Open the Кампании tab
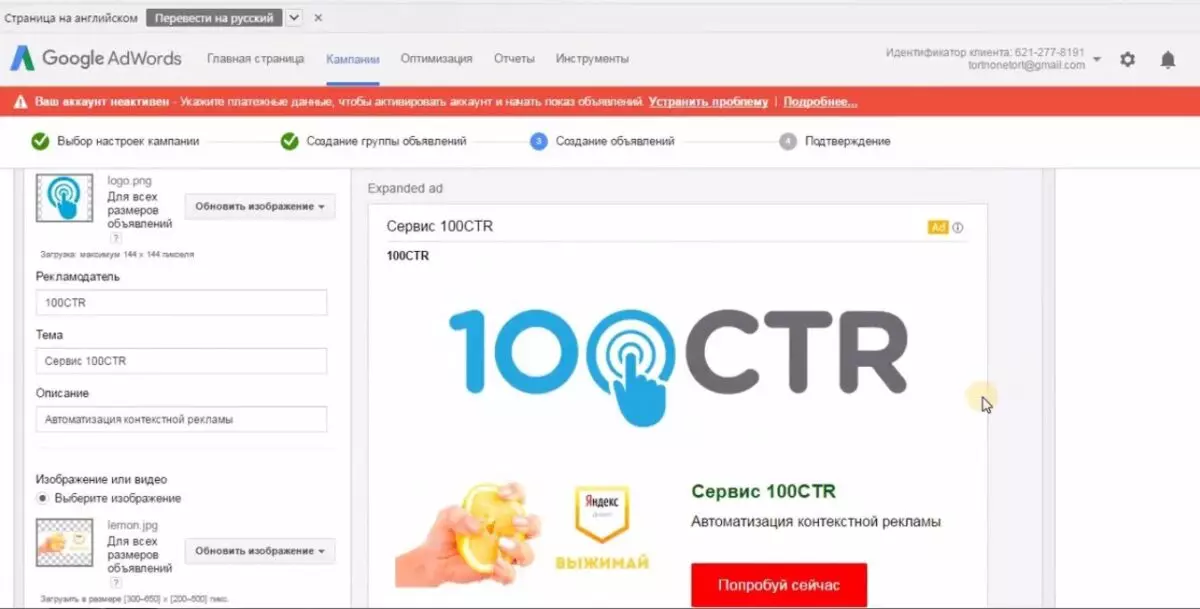Image resolution: width=1200 pixels, height=609 pixels. (x=353, y=58)
